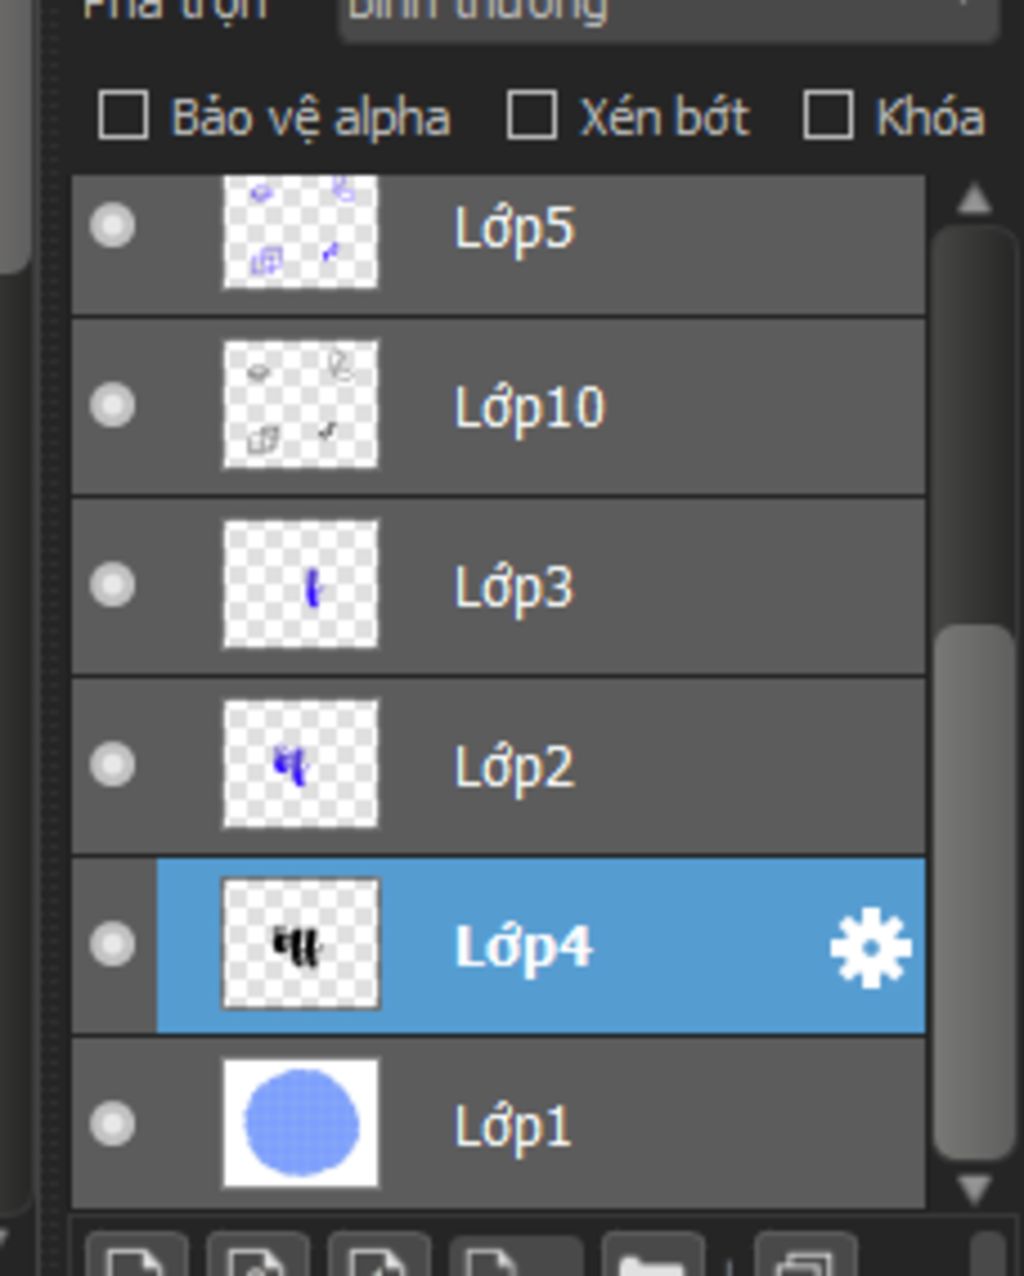Click the Lớp1 blue circle thumbnail
This screenshot has width=1024, height=1276.
301,1123
